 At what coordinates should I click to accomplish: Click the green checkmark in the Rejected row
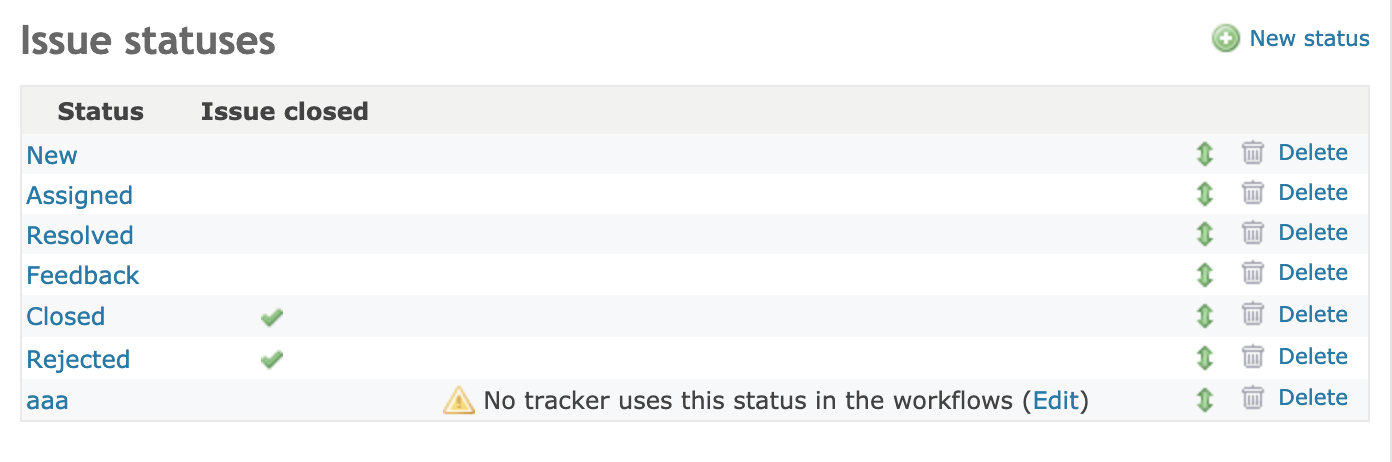271,359
